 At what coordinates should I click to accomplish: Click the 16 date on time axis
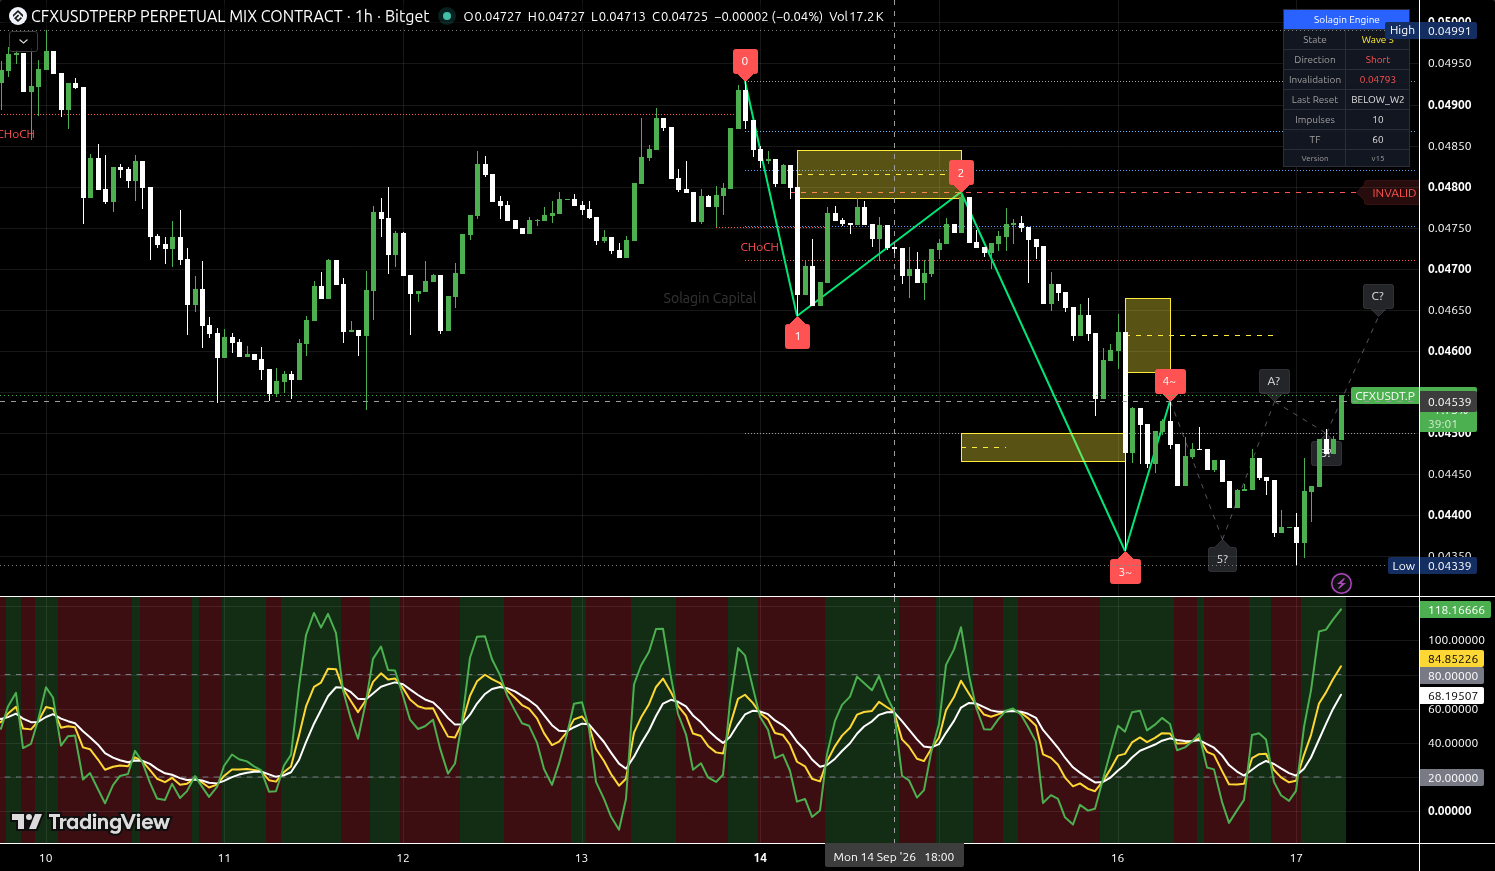click(1117, 857)
